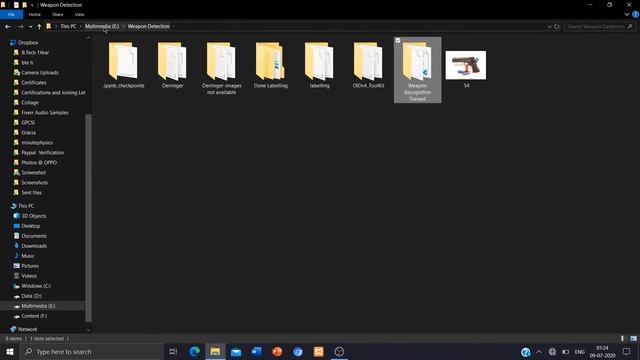Open Certificates folder in the sidebar
640x360 pixels.
tap(33, 82)
